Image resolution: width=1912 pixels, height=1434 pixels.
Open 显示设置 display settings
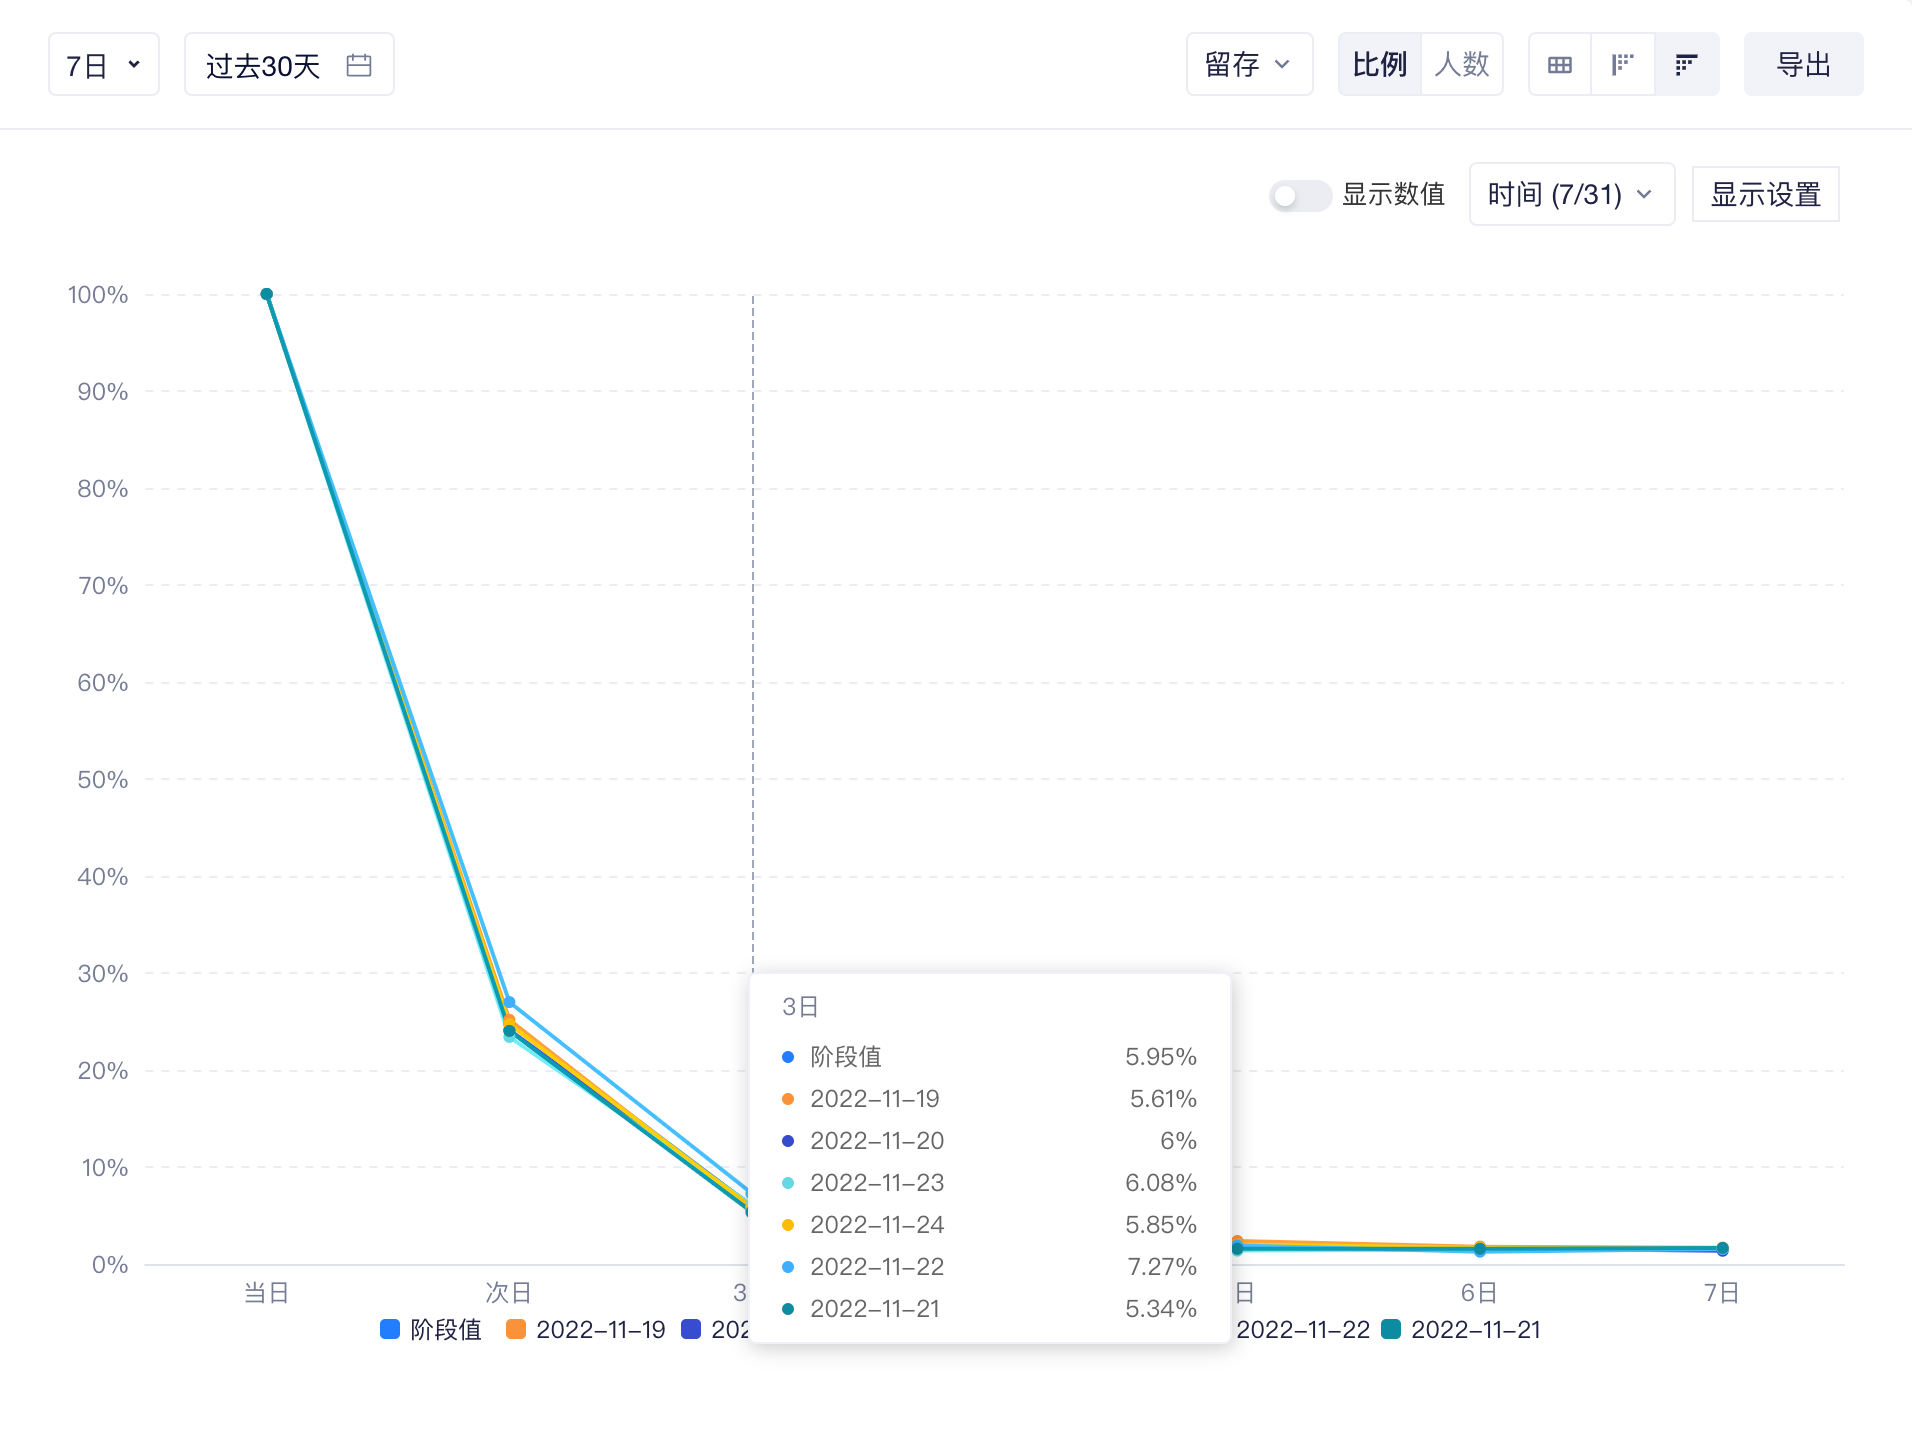click(x=1765, y=194)
